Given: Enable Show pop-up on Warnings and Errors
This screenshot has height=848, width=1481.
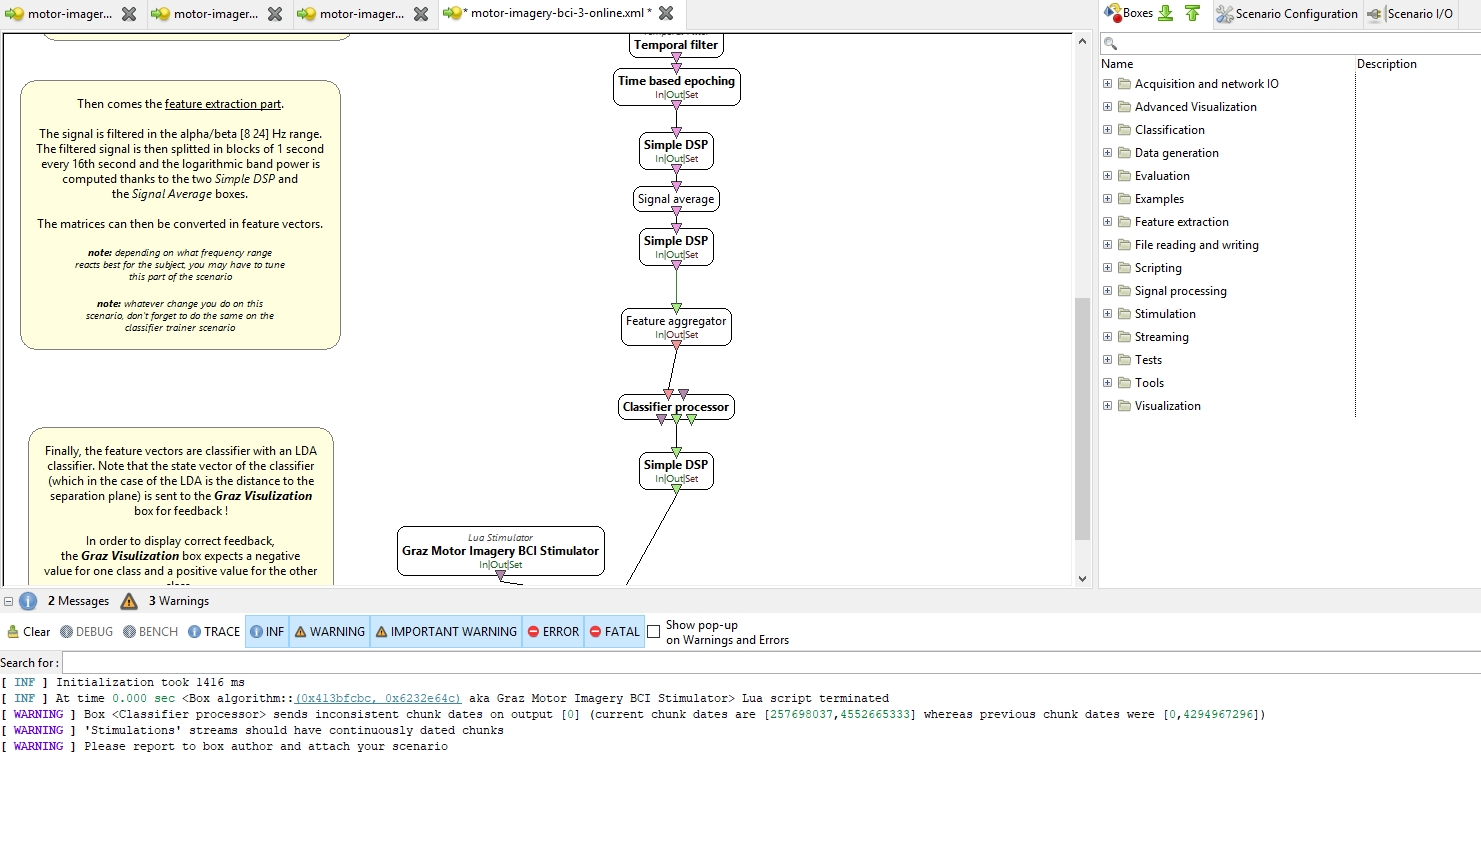Looking at the screenshot, I should pos(653,632).
